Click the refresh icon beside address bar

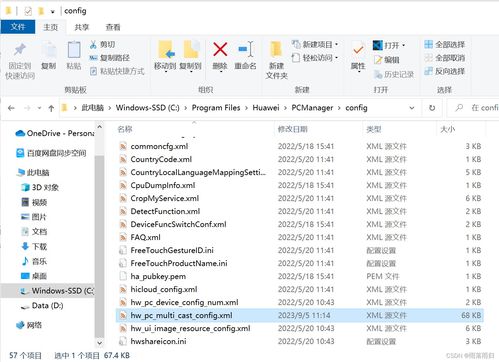point(432,108)
